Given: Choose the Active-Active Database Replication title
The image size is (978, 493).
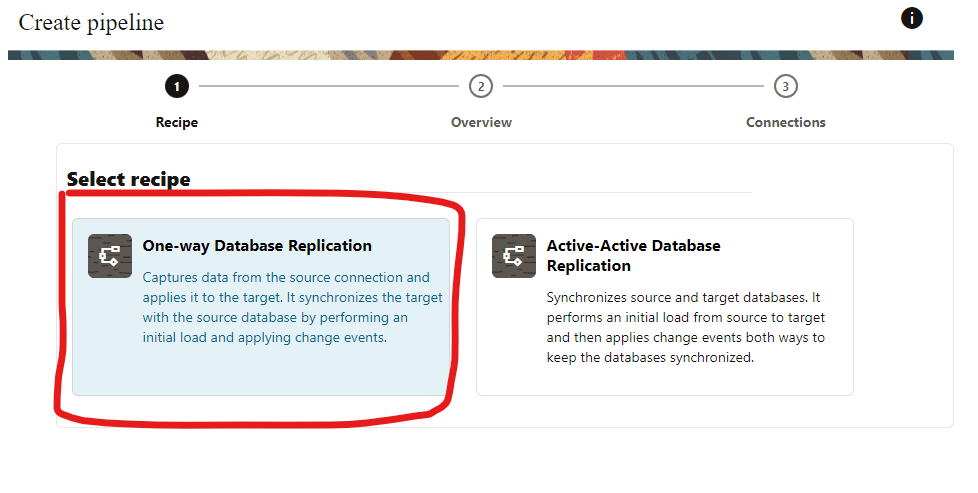Looking at the screenshot, I should pyautogui.click(x=633, y=256).
